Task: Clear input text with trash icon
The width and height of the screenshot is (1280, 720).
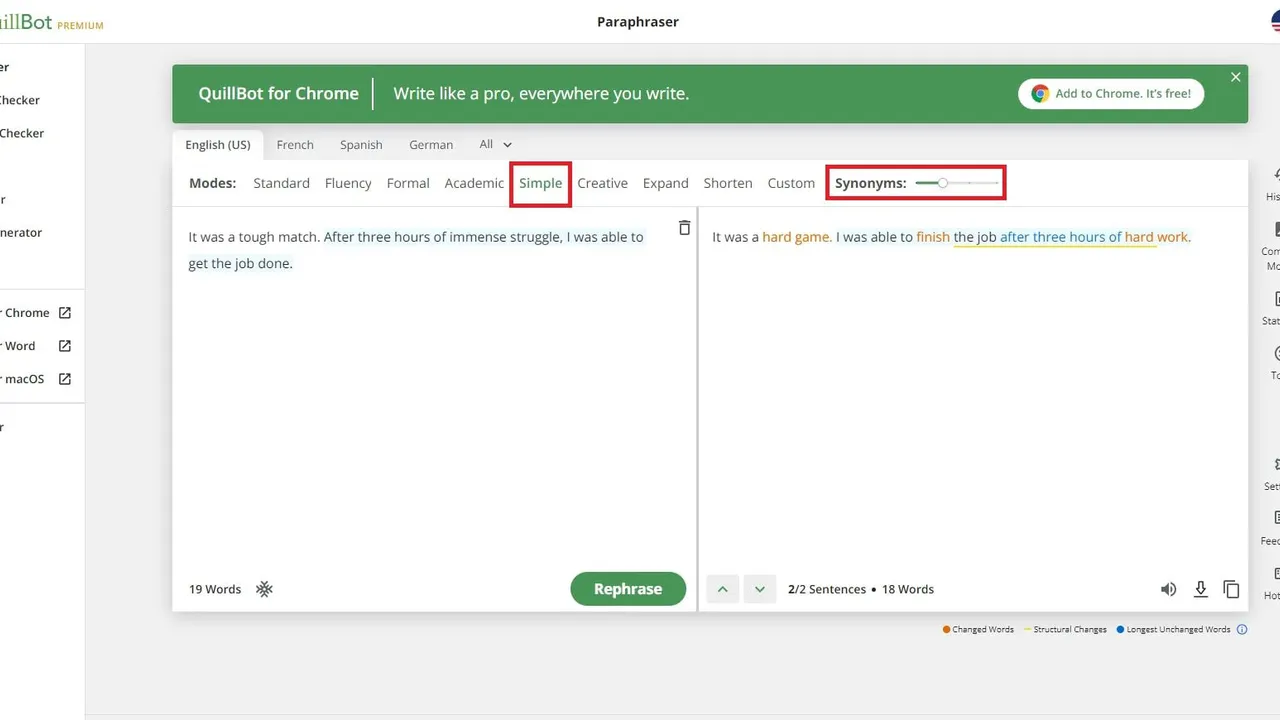Action: tap(684, 228)
